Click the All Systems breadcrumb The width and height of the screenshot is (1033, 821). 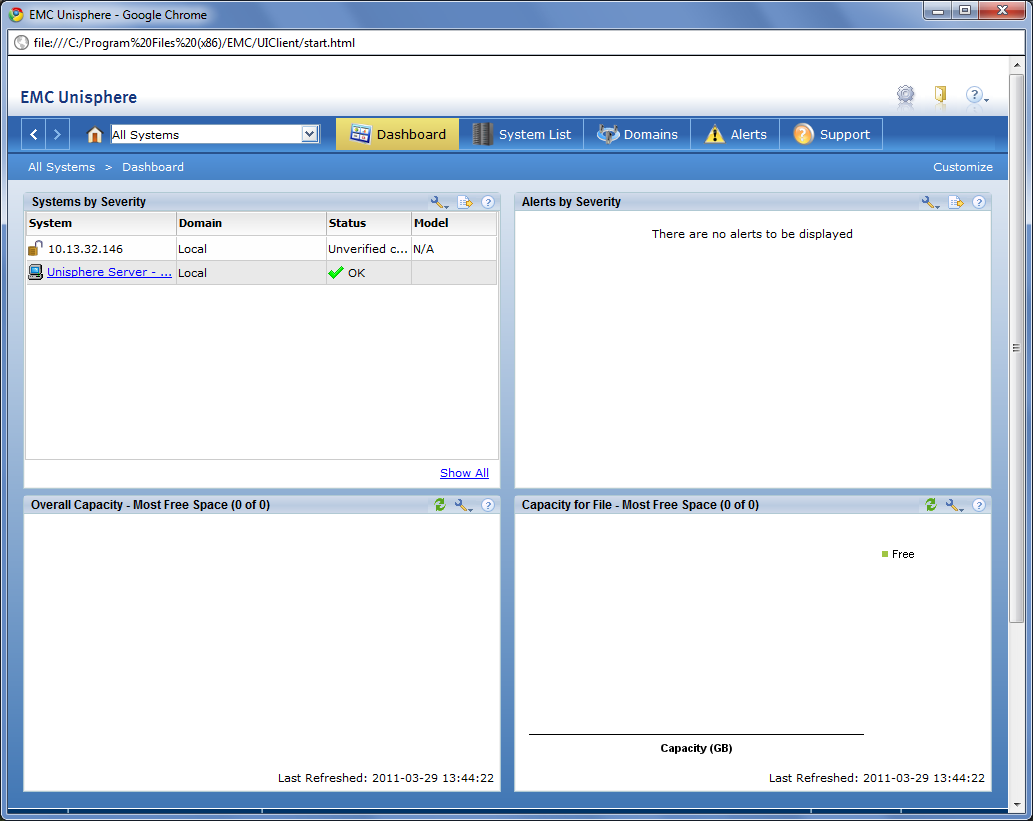[x=61, y=167]
